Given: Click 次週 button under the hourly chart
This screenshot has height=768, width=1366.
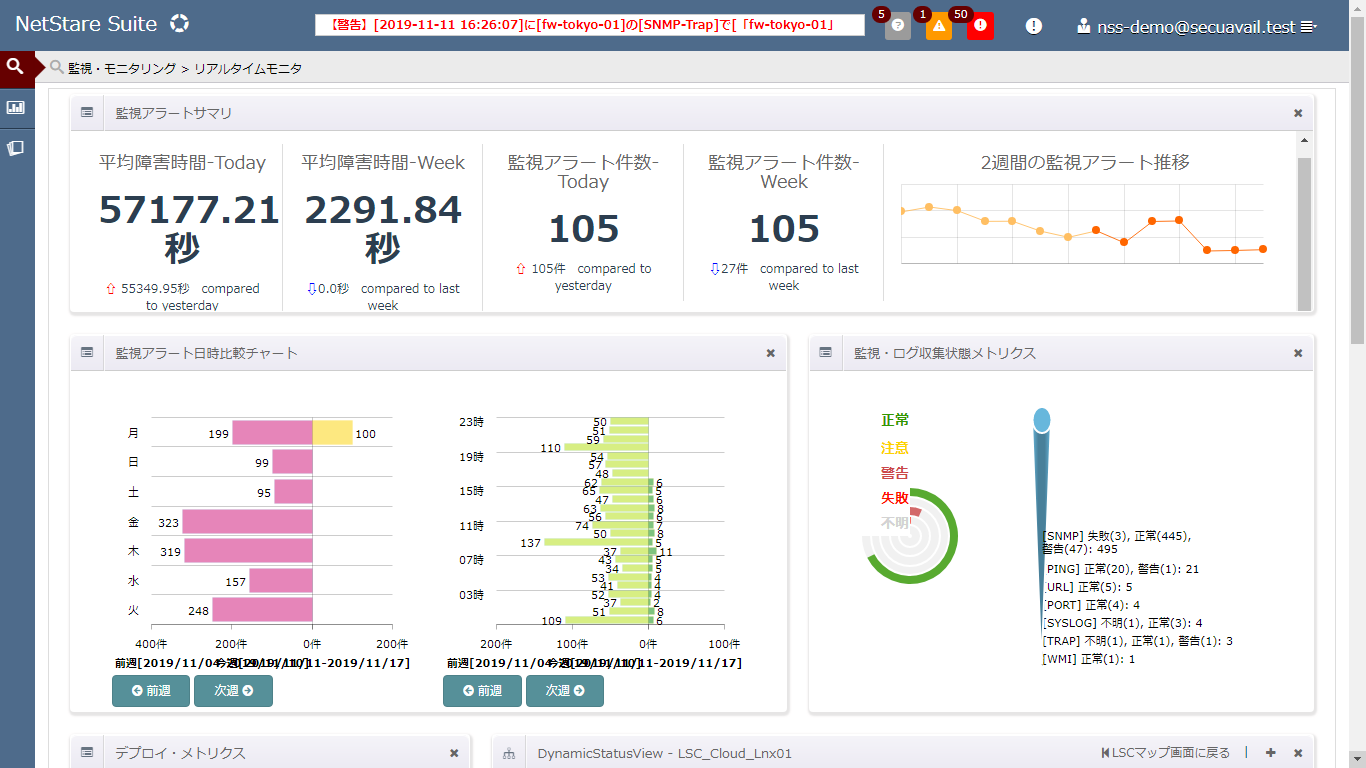Looking at the screenshot, I should [x=565, y=691].
